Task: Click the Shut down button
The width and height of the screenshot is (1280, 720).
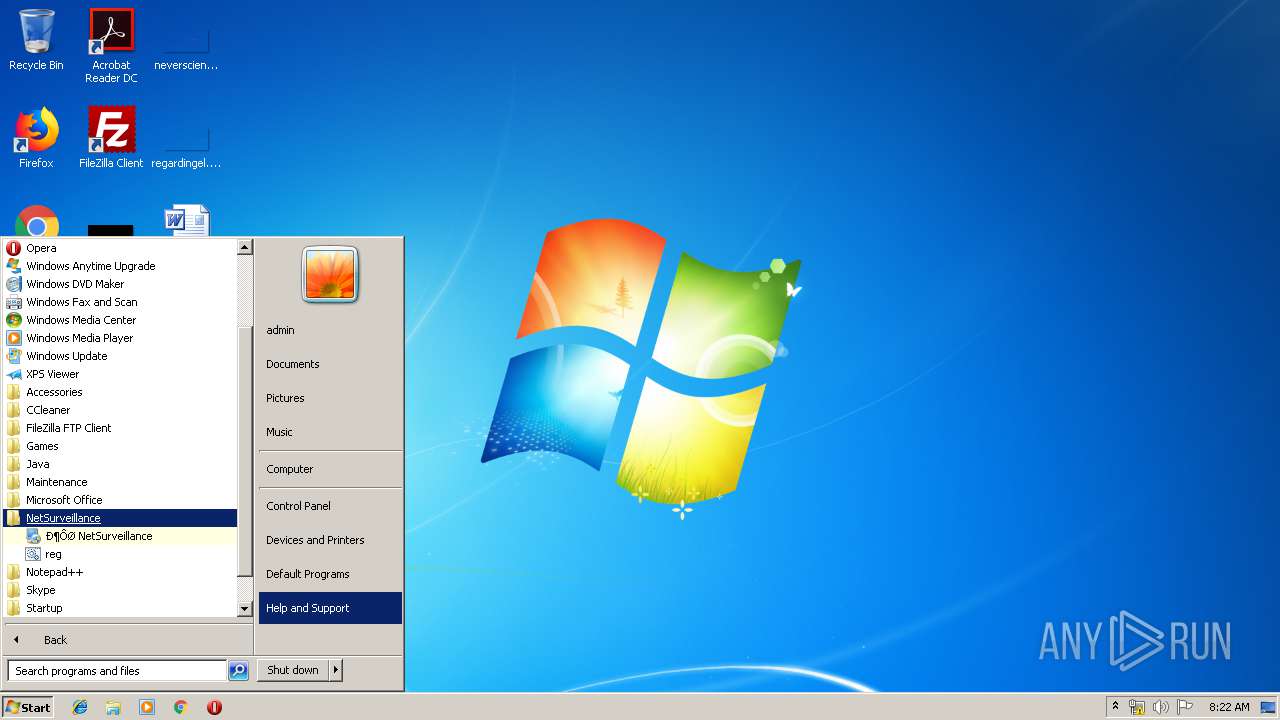Action: (293, 670)
